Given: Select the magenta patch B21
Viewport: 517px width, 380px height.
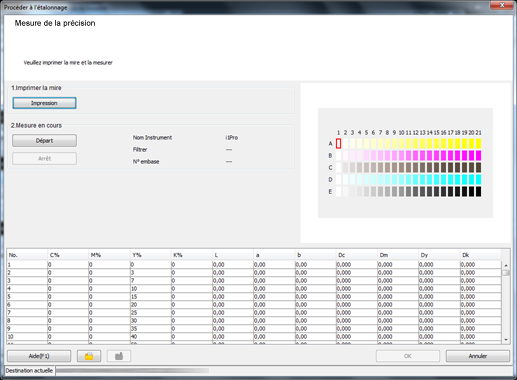Looking at the screenshot, I should tap(478, 156).
